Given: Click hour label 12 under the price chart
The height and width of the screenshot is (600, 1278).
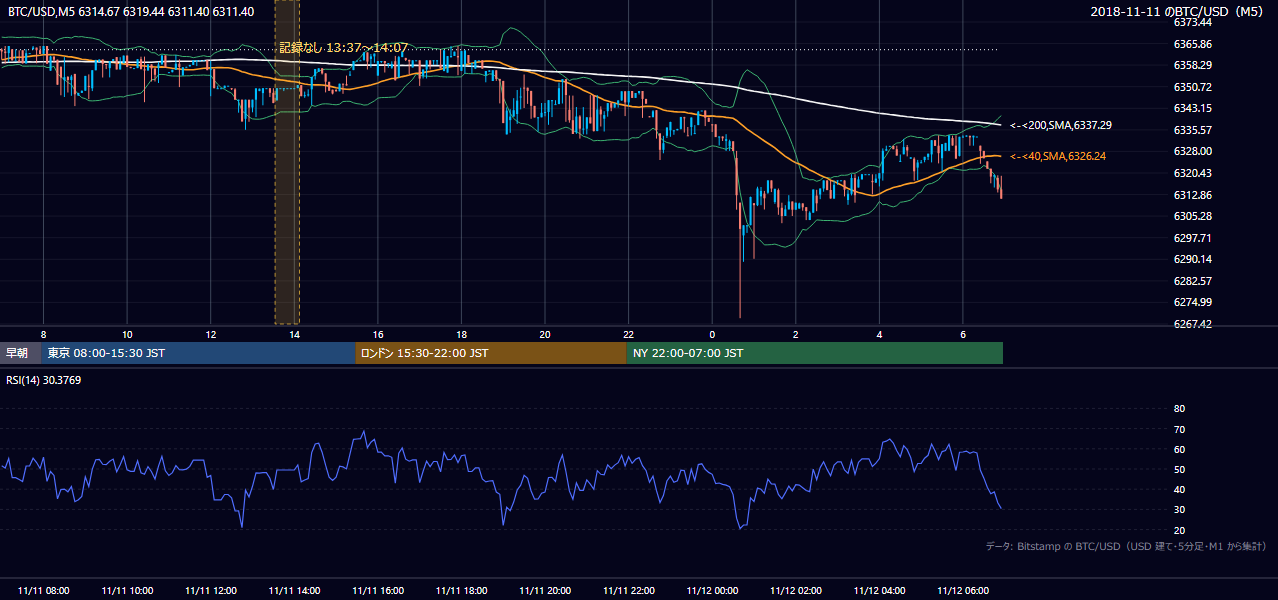Looking at the screenshot, I should [211, 334].
